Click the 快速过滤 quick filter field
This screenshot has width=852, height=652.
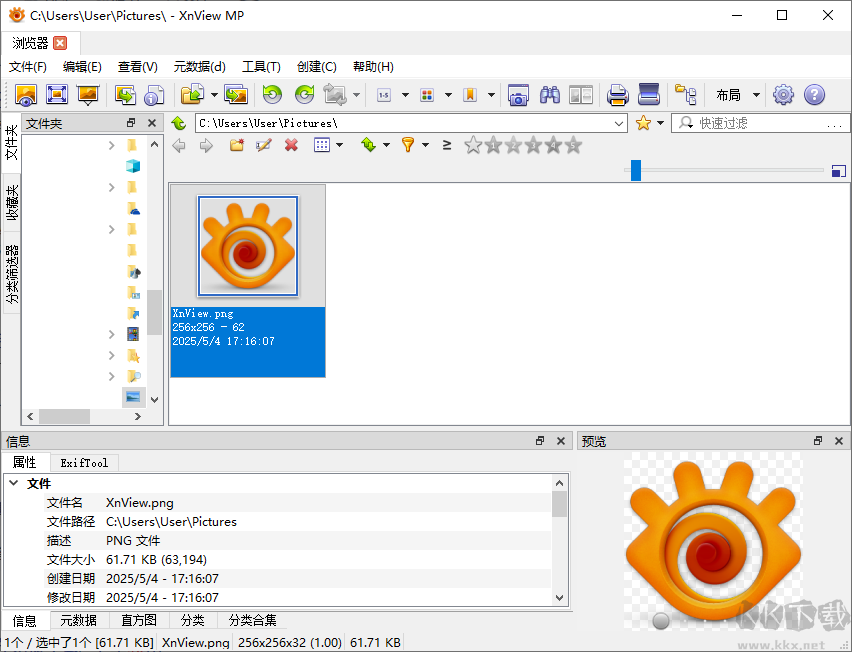[761, 123]
